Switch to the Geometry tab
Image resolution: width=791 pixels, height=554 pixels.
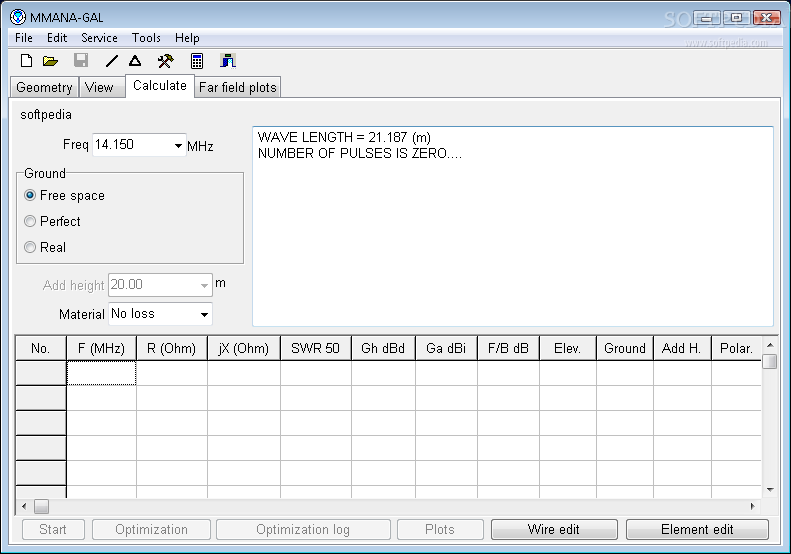tap(44, 87)
